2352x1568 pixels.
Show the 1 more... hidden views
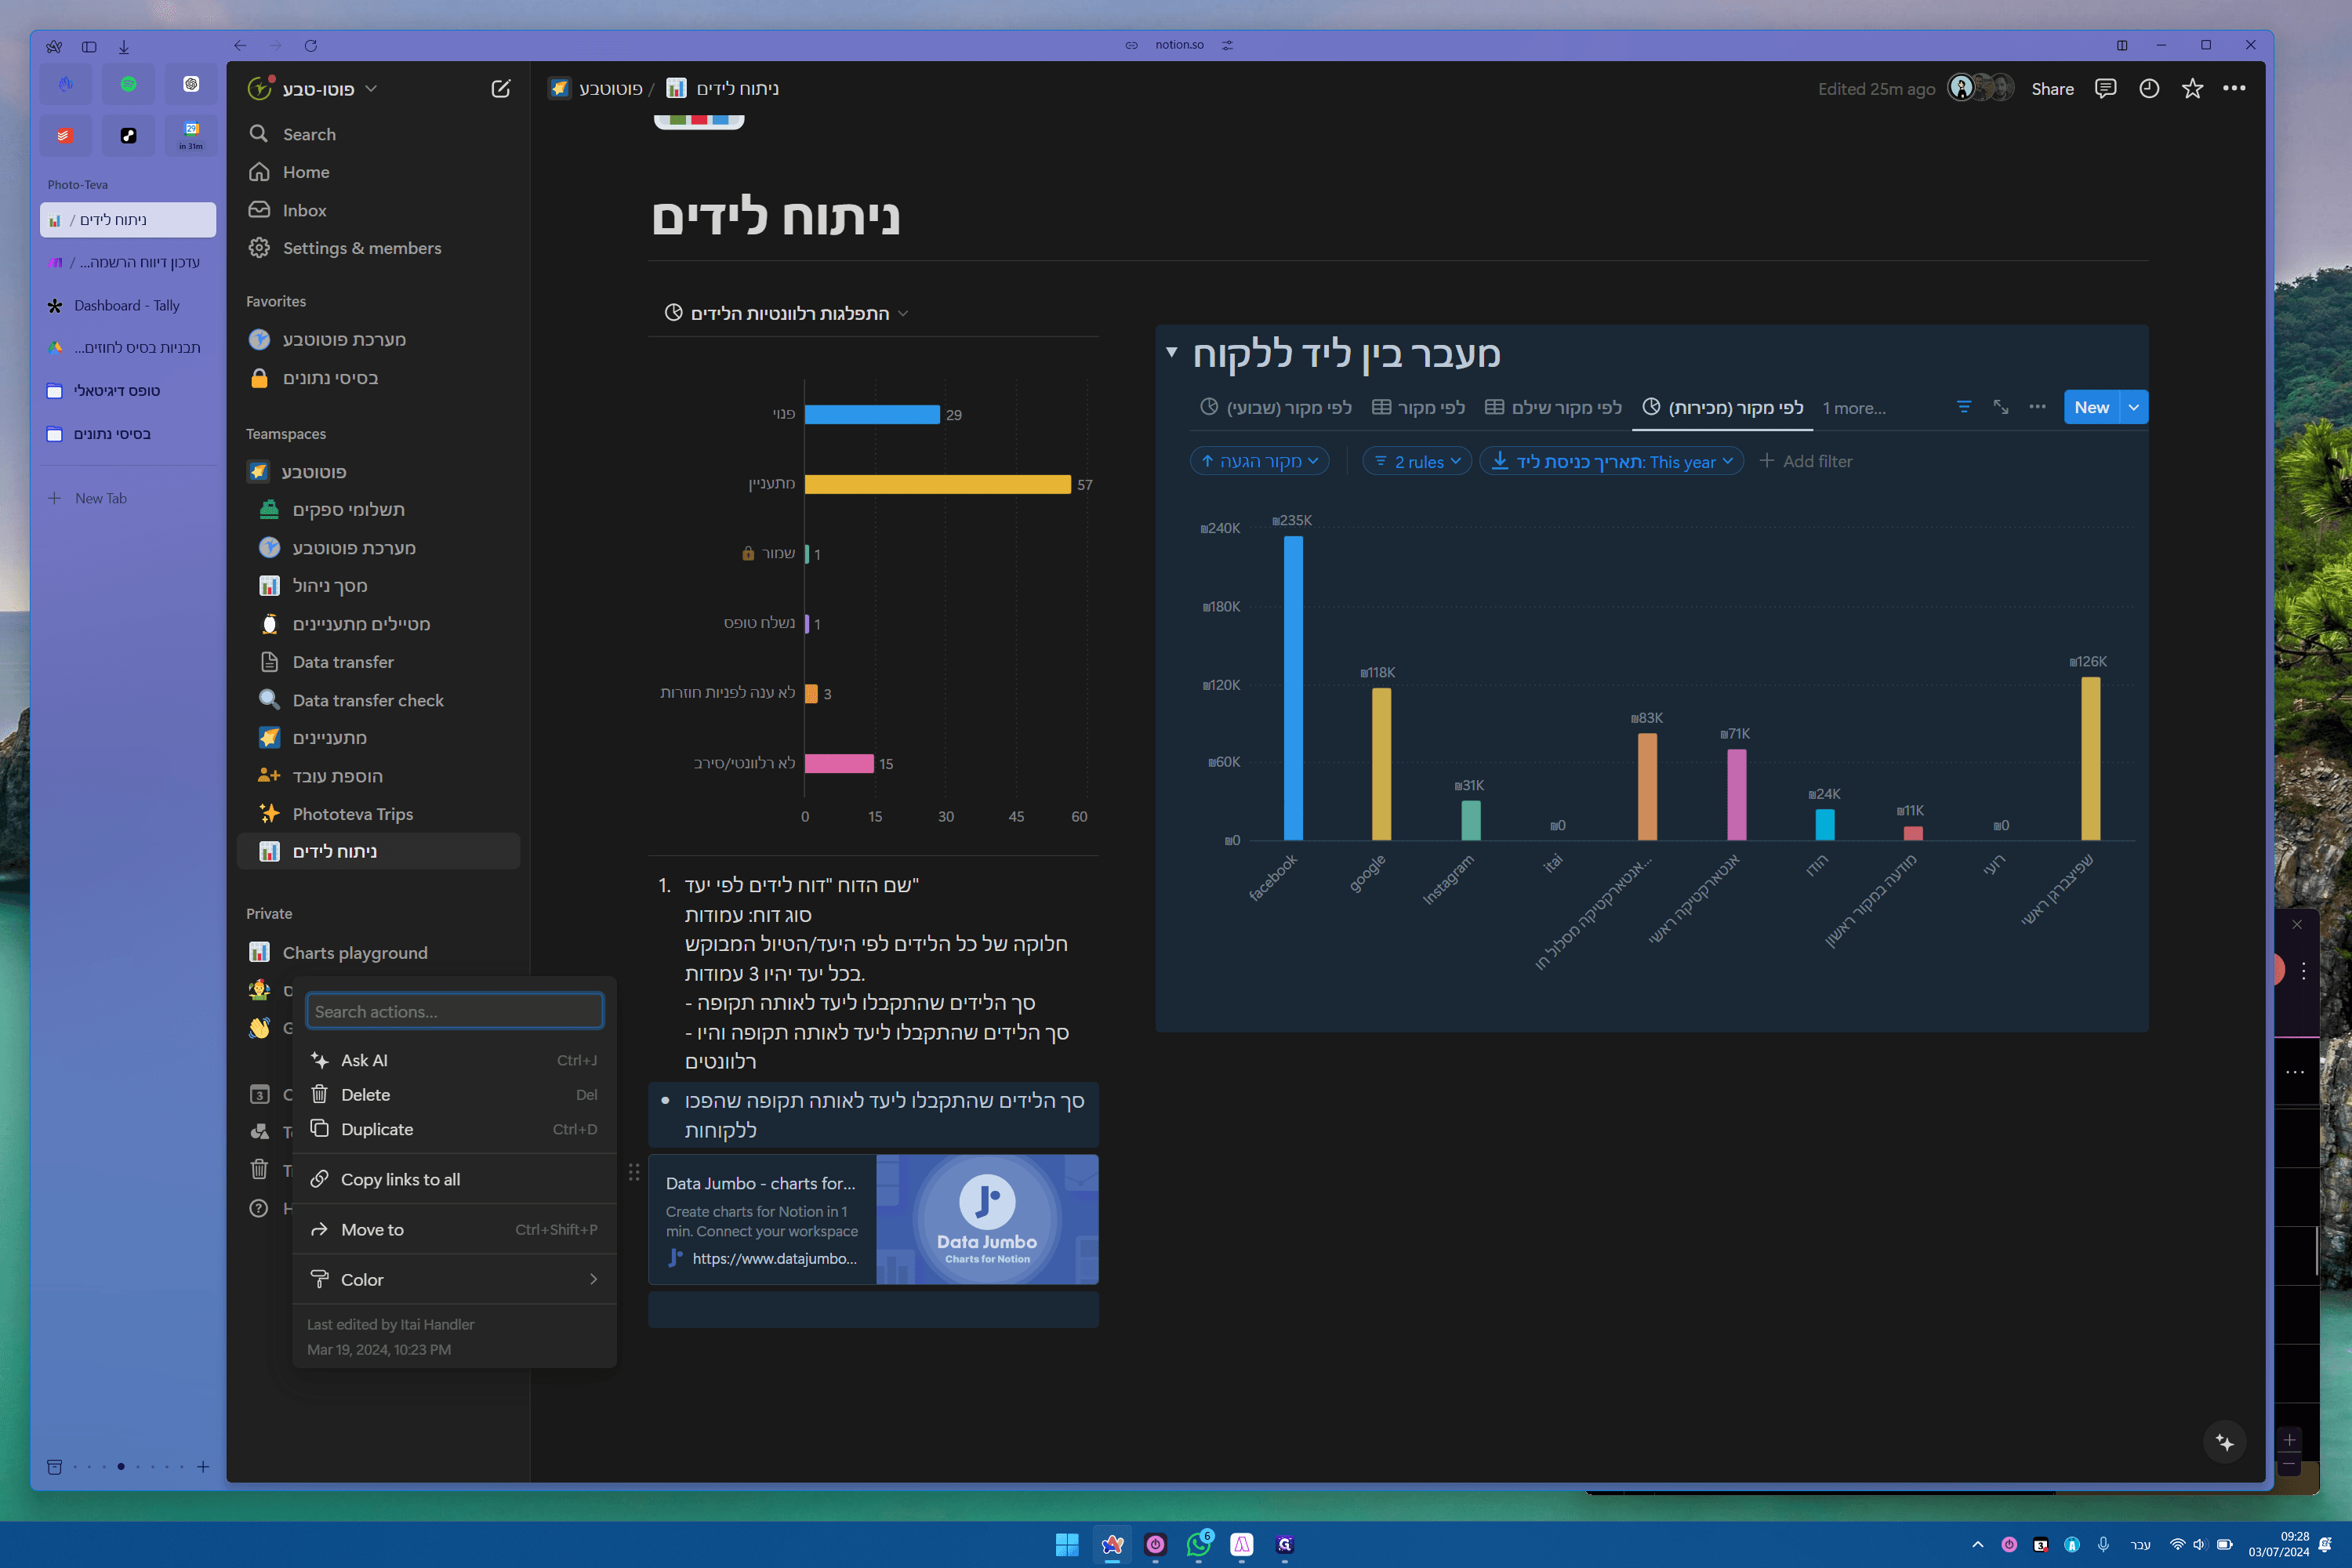click(1854, 408)
